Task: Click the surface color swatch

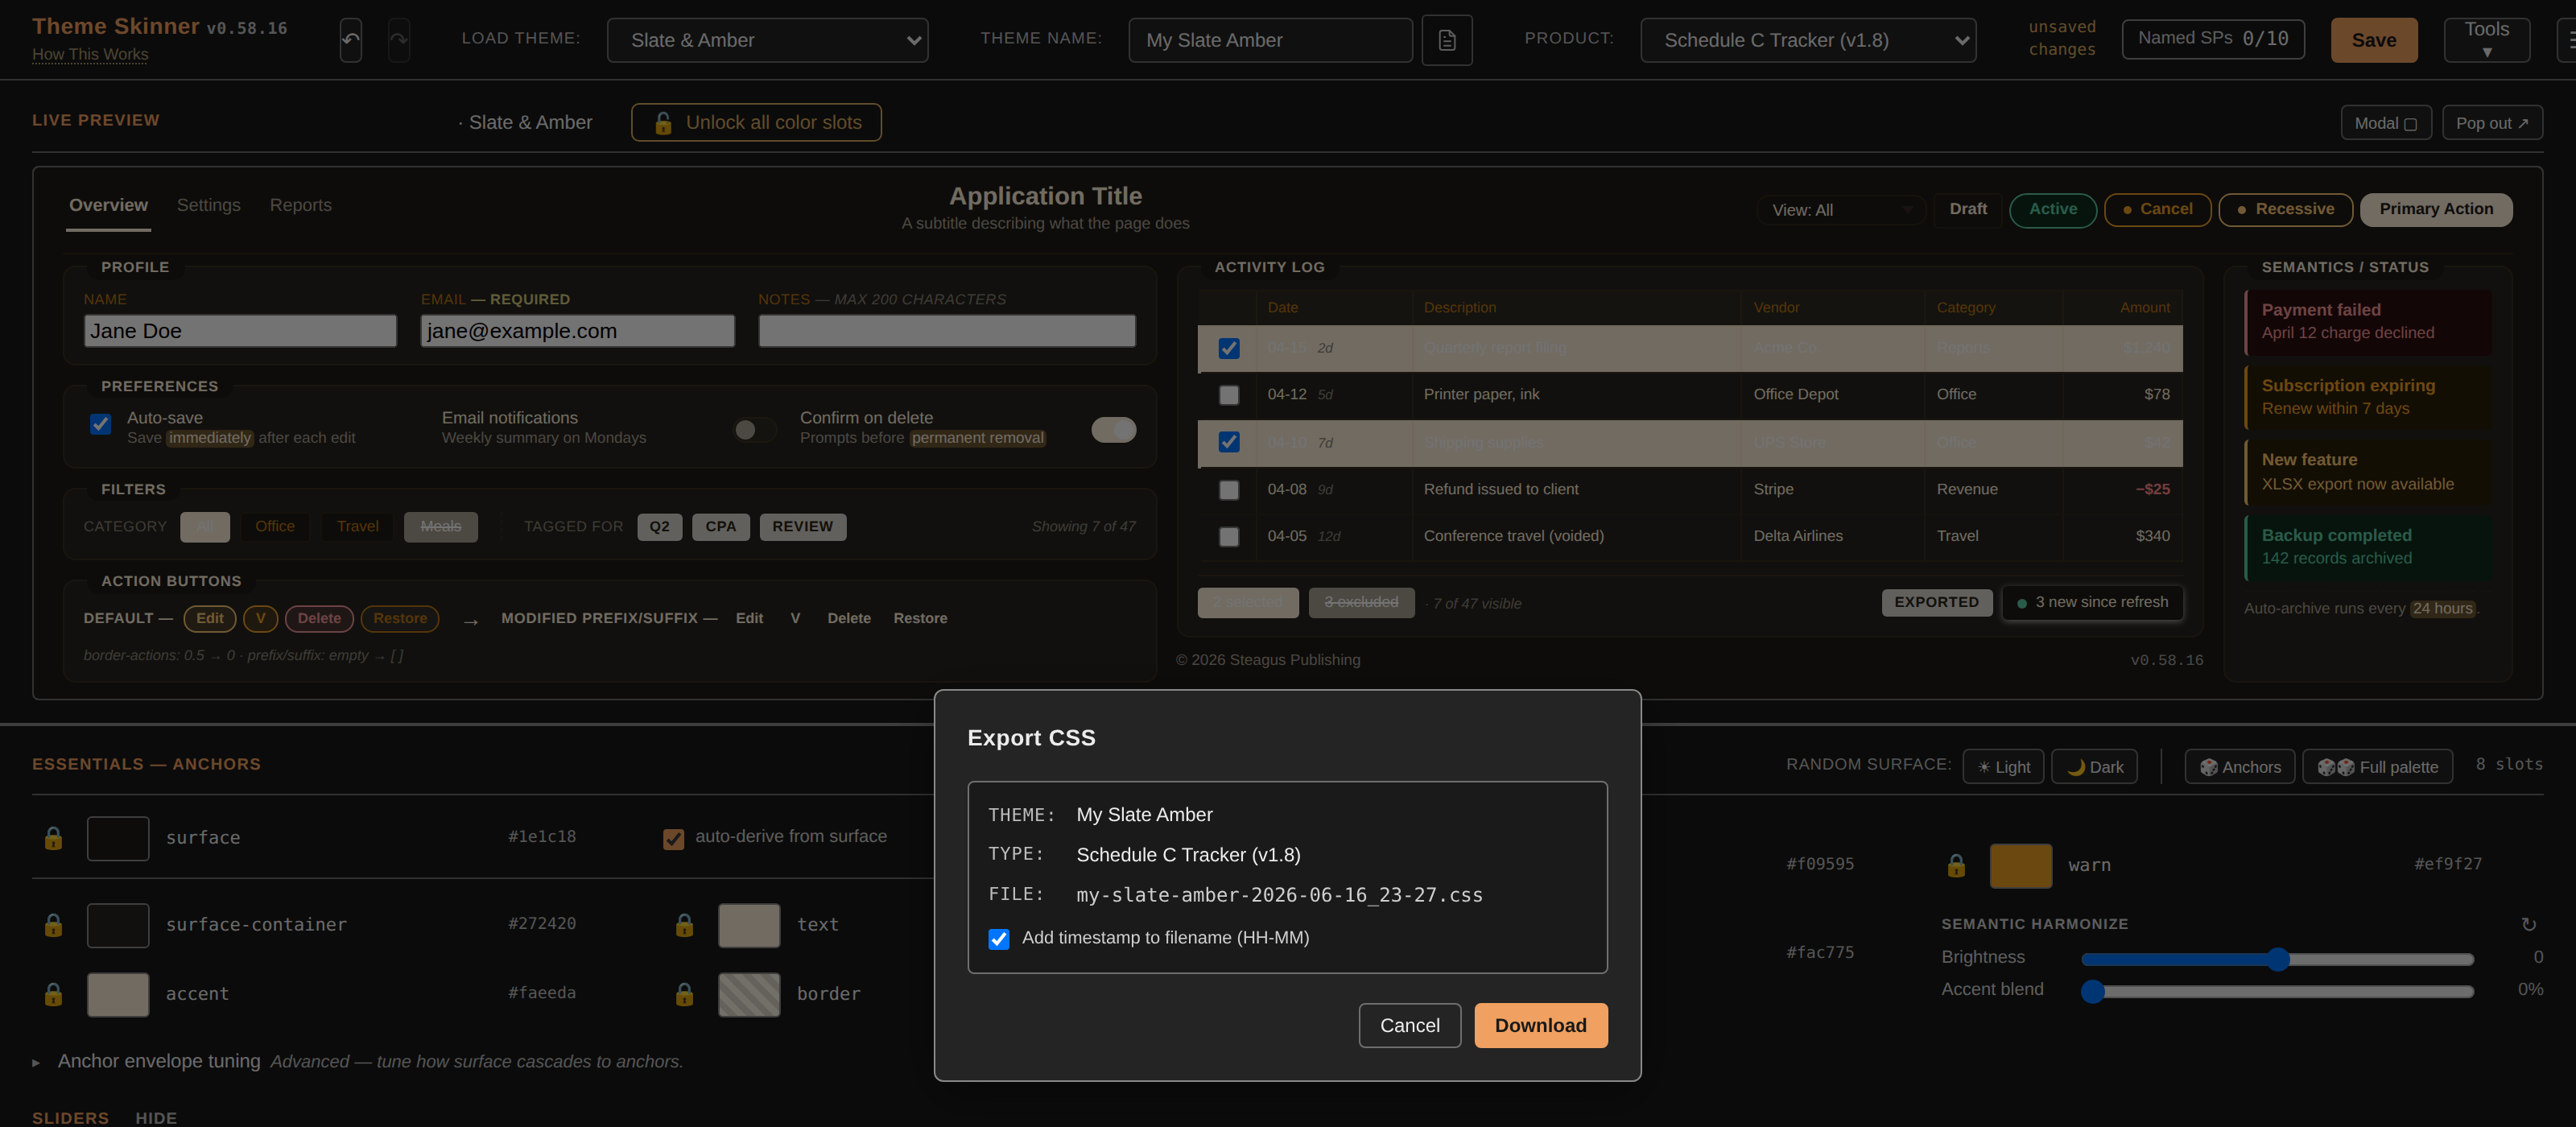Action: tap(118, 838)
